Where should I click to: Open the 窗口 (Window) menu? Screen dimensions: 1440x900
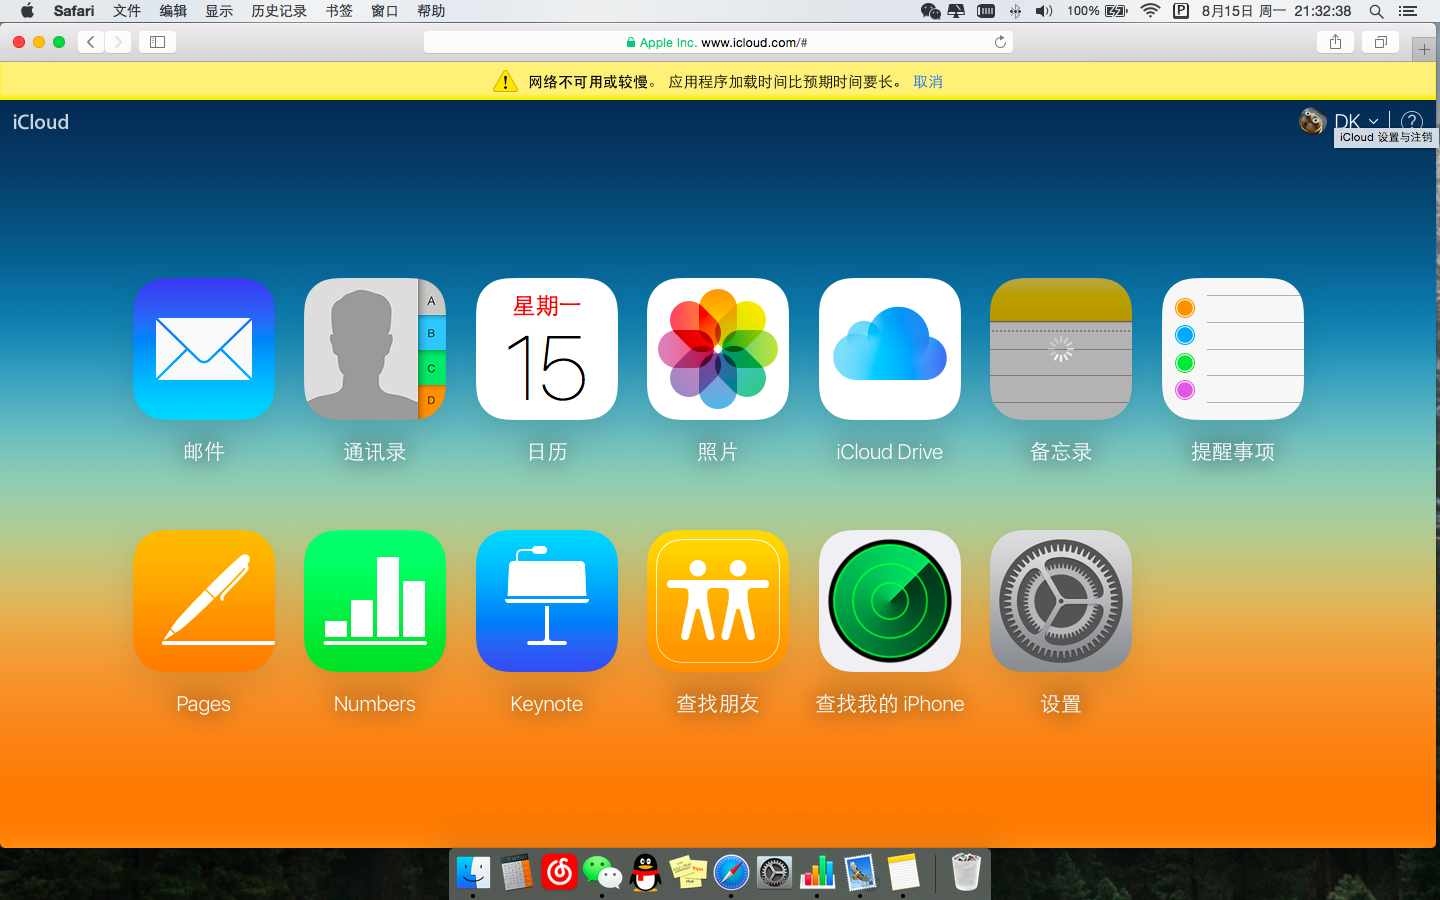coord(385,11)
